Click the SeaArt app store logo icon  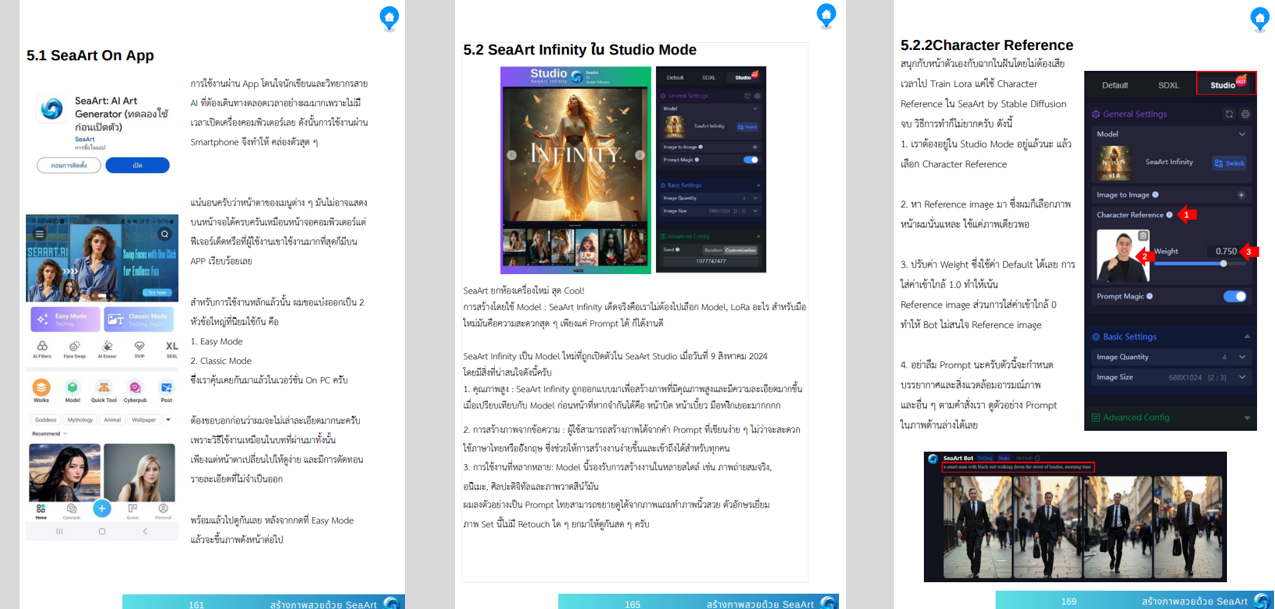(51, 110)
